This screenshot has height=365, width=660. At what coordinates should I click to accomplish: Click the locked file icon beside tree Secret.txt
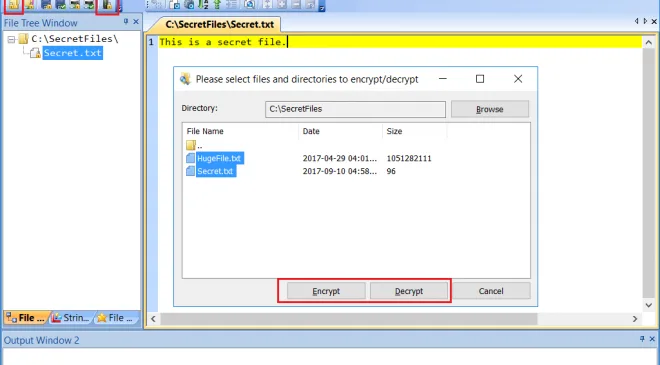(x=35, y=53)
